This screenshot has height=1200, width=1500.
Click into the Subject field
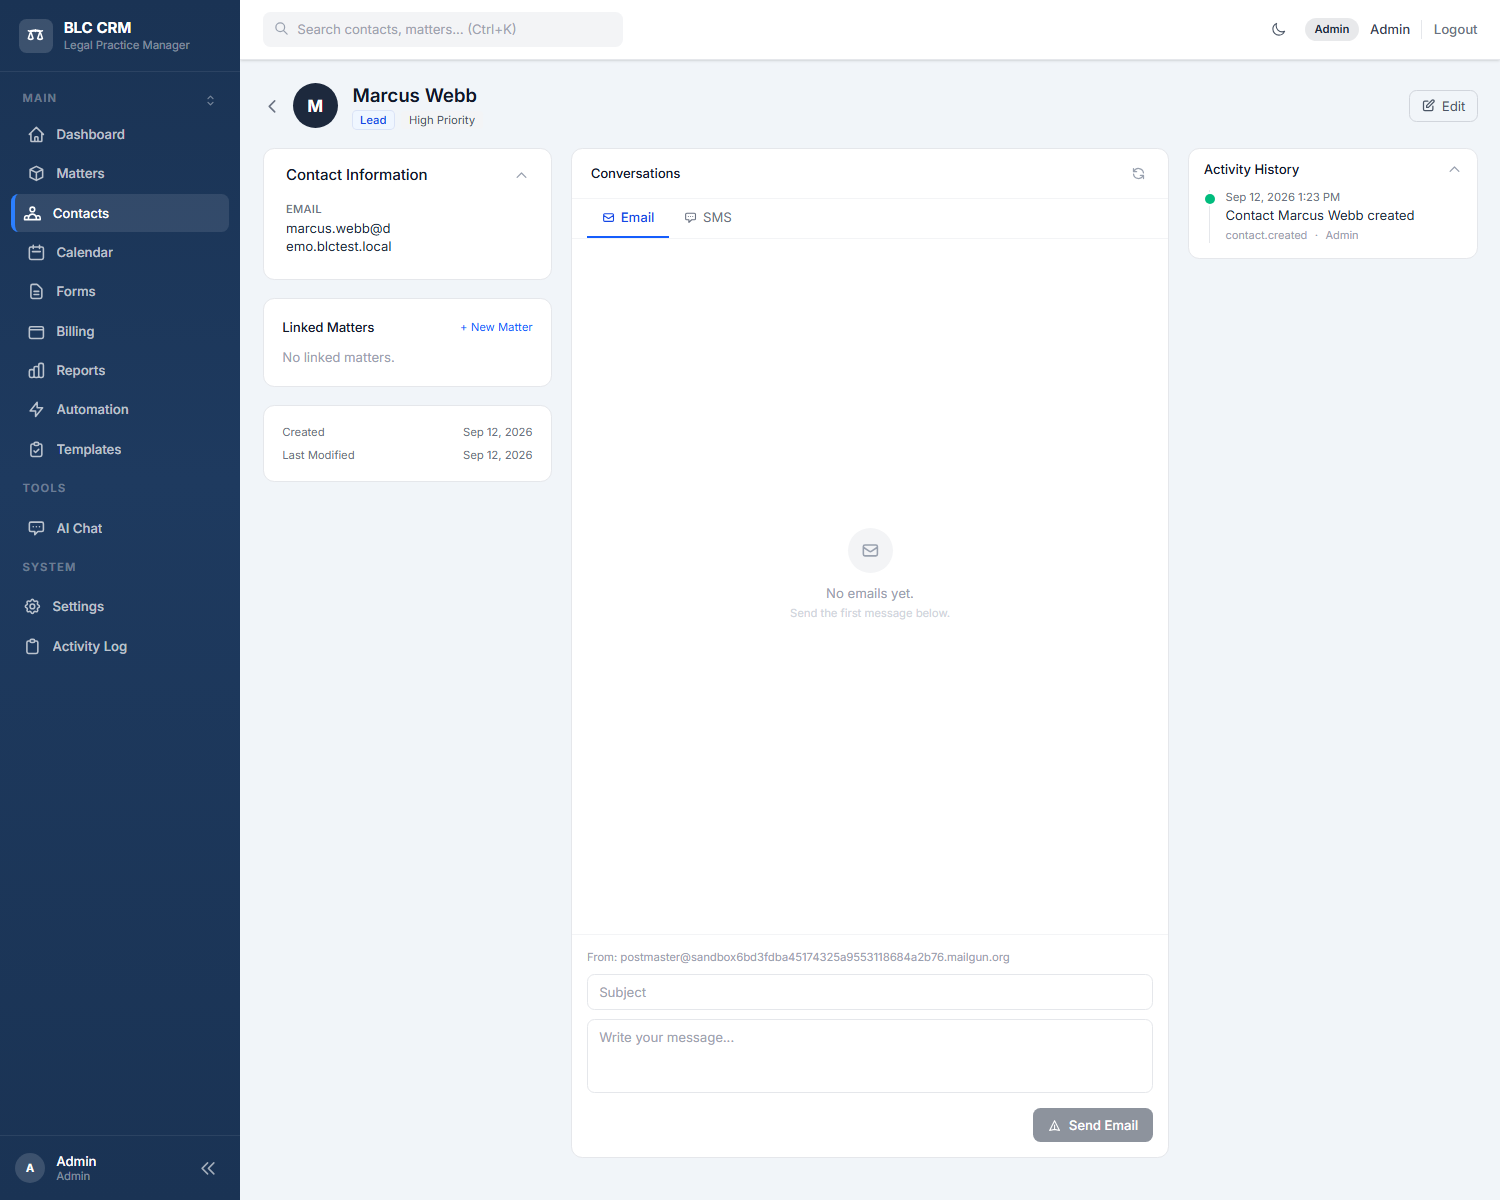870,992
